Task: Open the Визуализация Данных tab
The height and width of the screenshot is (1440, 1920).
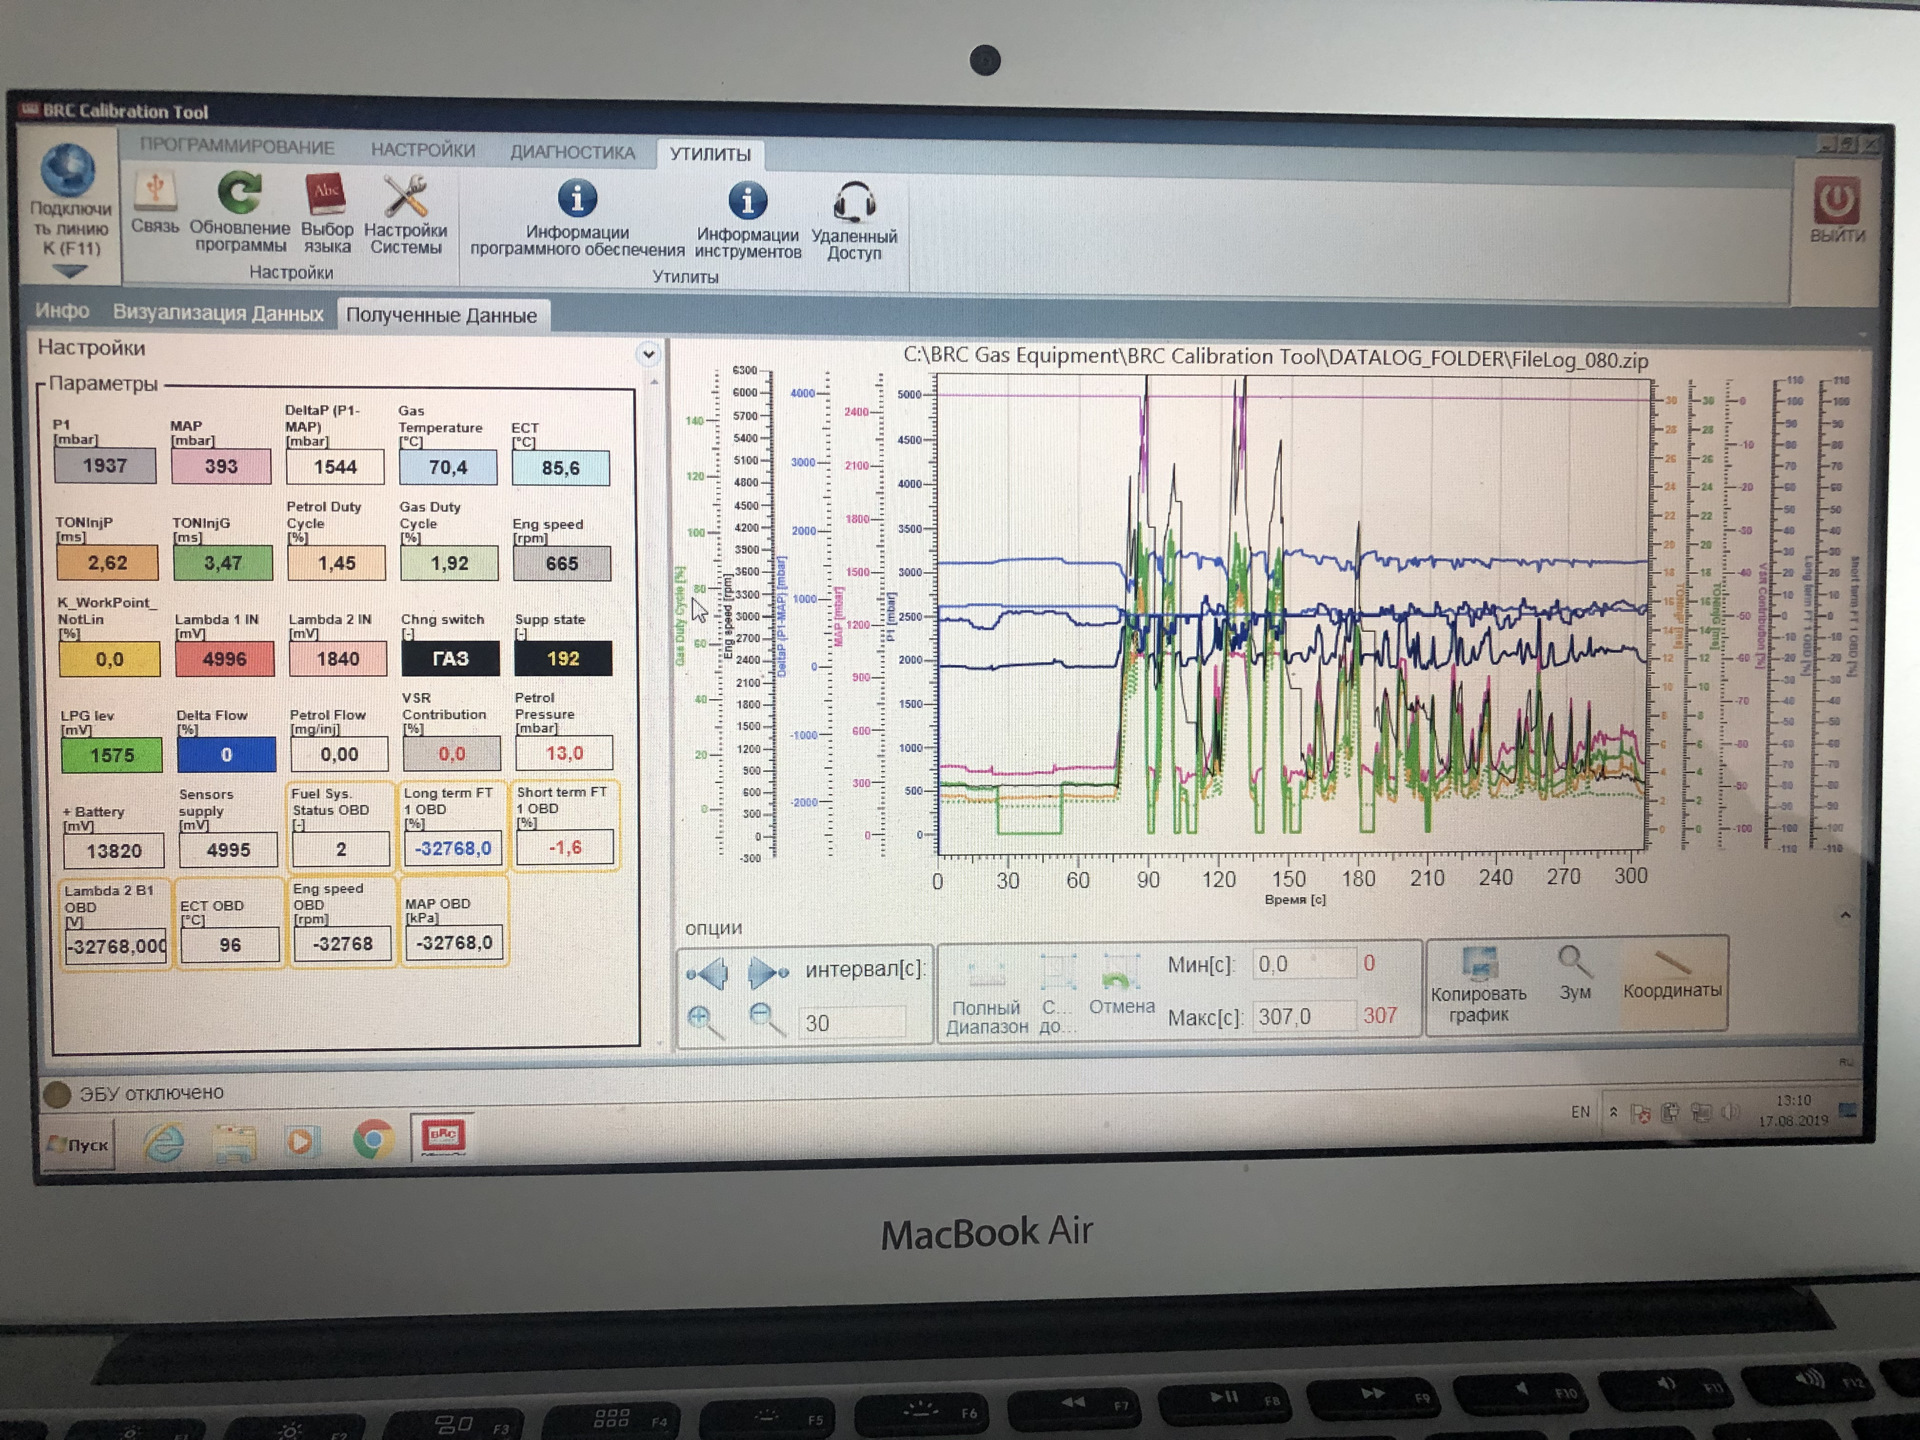Action: [x=217, y=313]
